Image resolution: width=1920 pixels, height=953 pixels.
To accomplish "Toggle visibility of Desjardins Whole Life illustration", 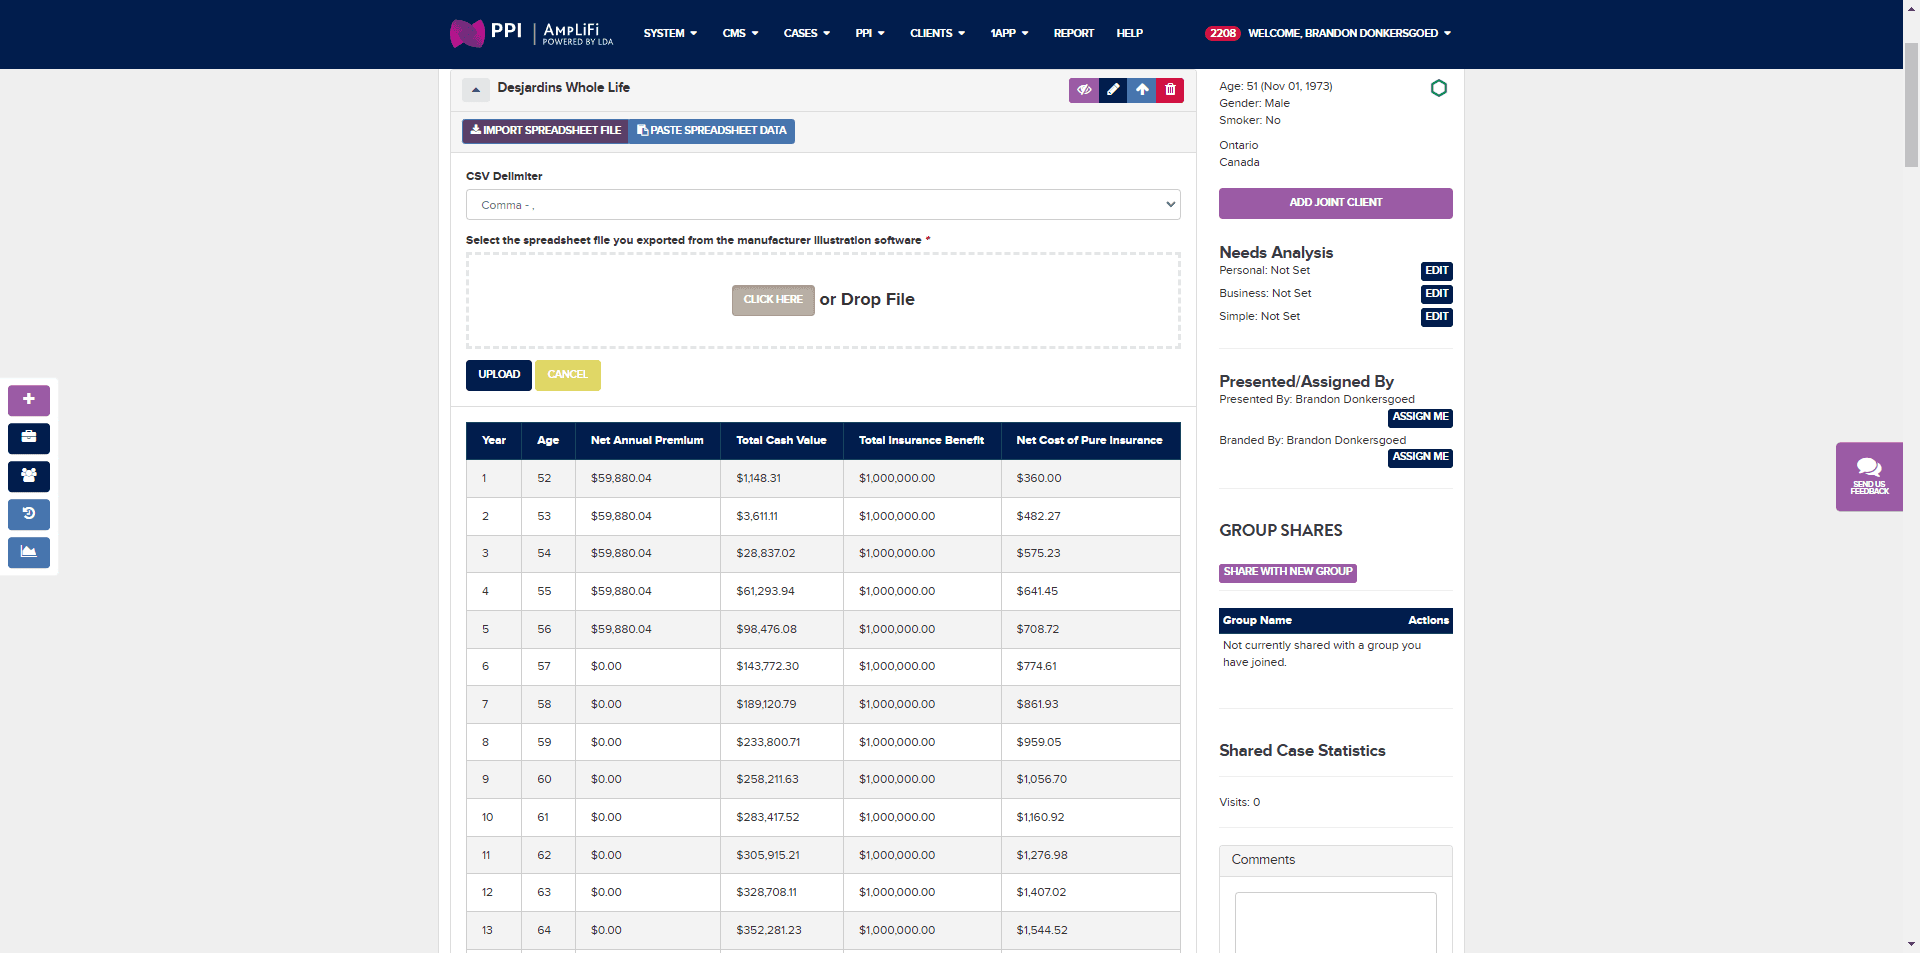I will (1084, 90).
